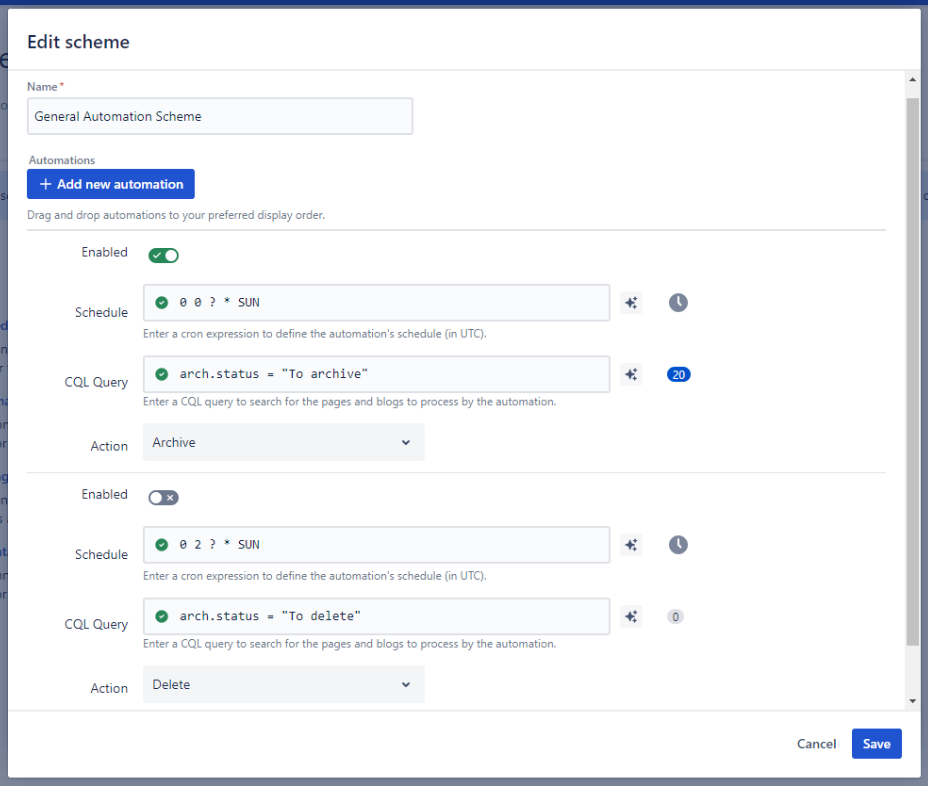Open the Action dropdown showing Archive

(x=283, y=443)
